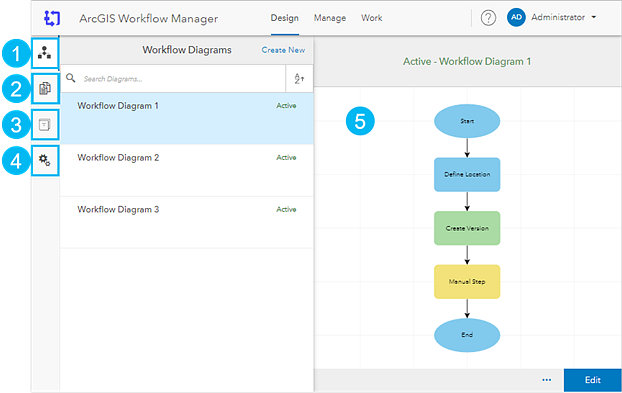Viewport: 622px width, 393px height.
Task: Open the Job Templates sidebar icon
Action: pos(44,88)
